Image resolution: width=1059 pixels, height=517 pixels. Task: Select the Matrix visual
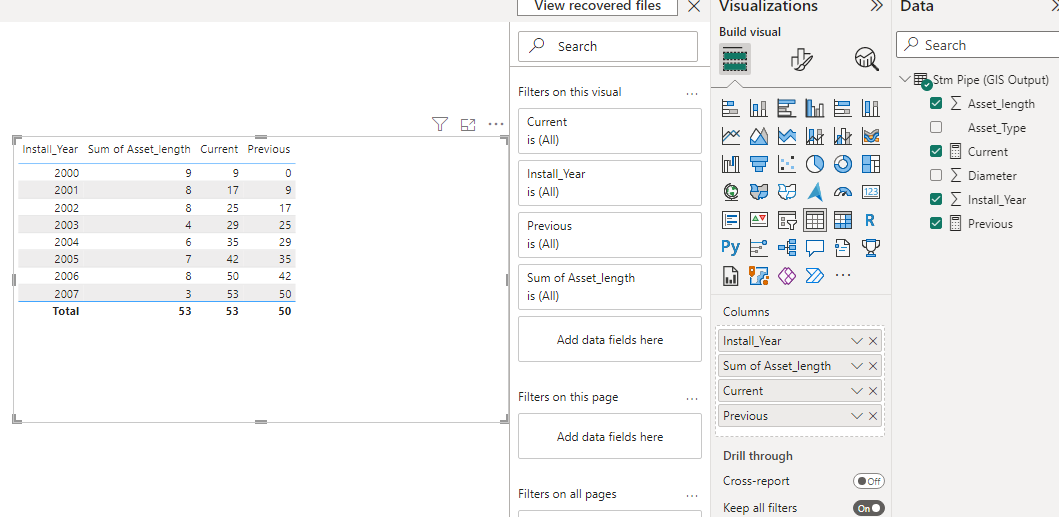(x=843, y=220)
